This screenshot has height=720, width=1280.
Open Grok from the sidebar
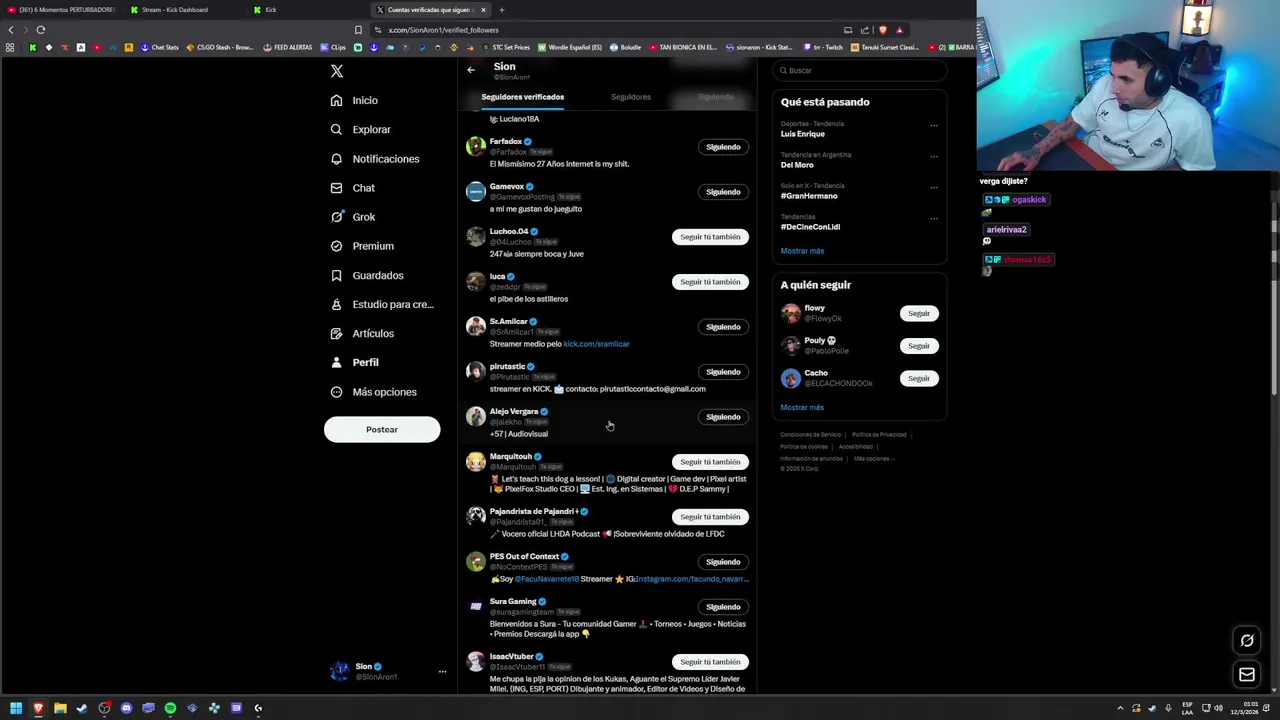[353, 217]
